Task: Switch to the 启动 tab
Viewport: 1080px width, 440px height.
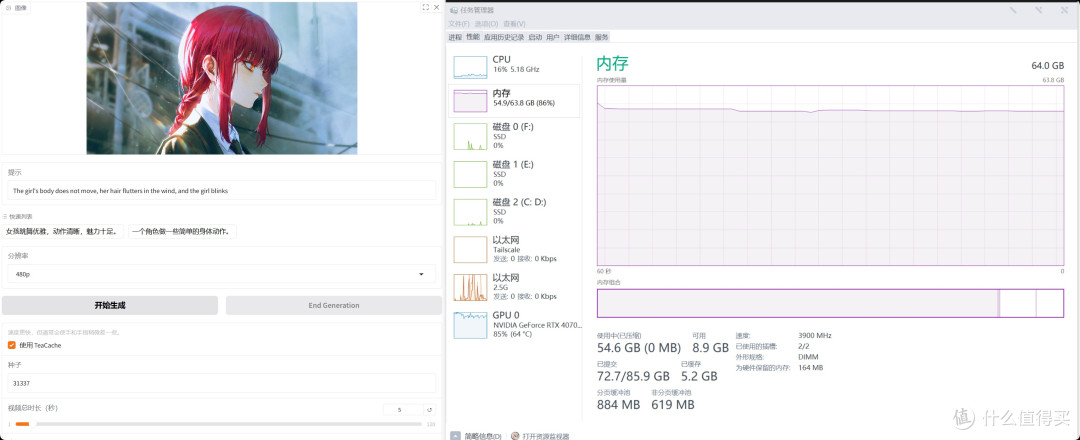Action: pyautogui.click(x=535, y=37)
